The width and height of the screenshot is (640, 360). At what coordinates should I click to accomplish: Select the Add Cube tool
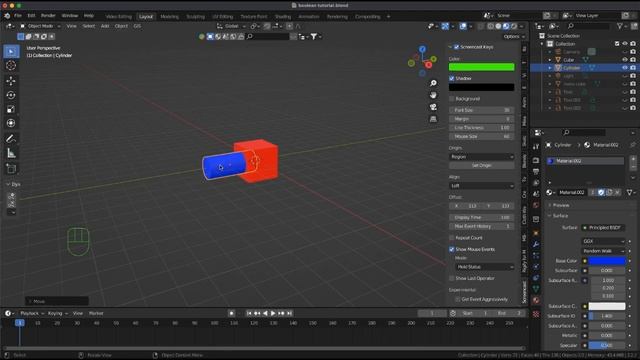[11, 169]
